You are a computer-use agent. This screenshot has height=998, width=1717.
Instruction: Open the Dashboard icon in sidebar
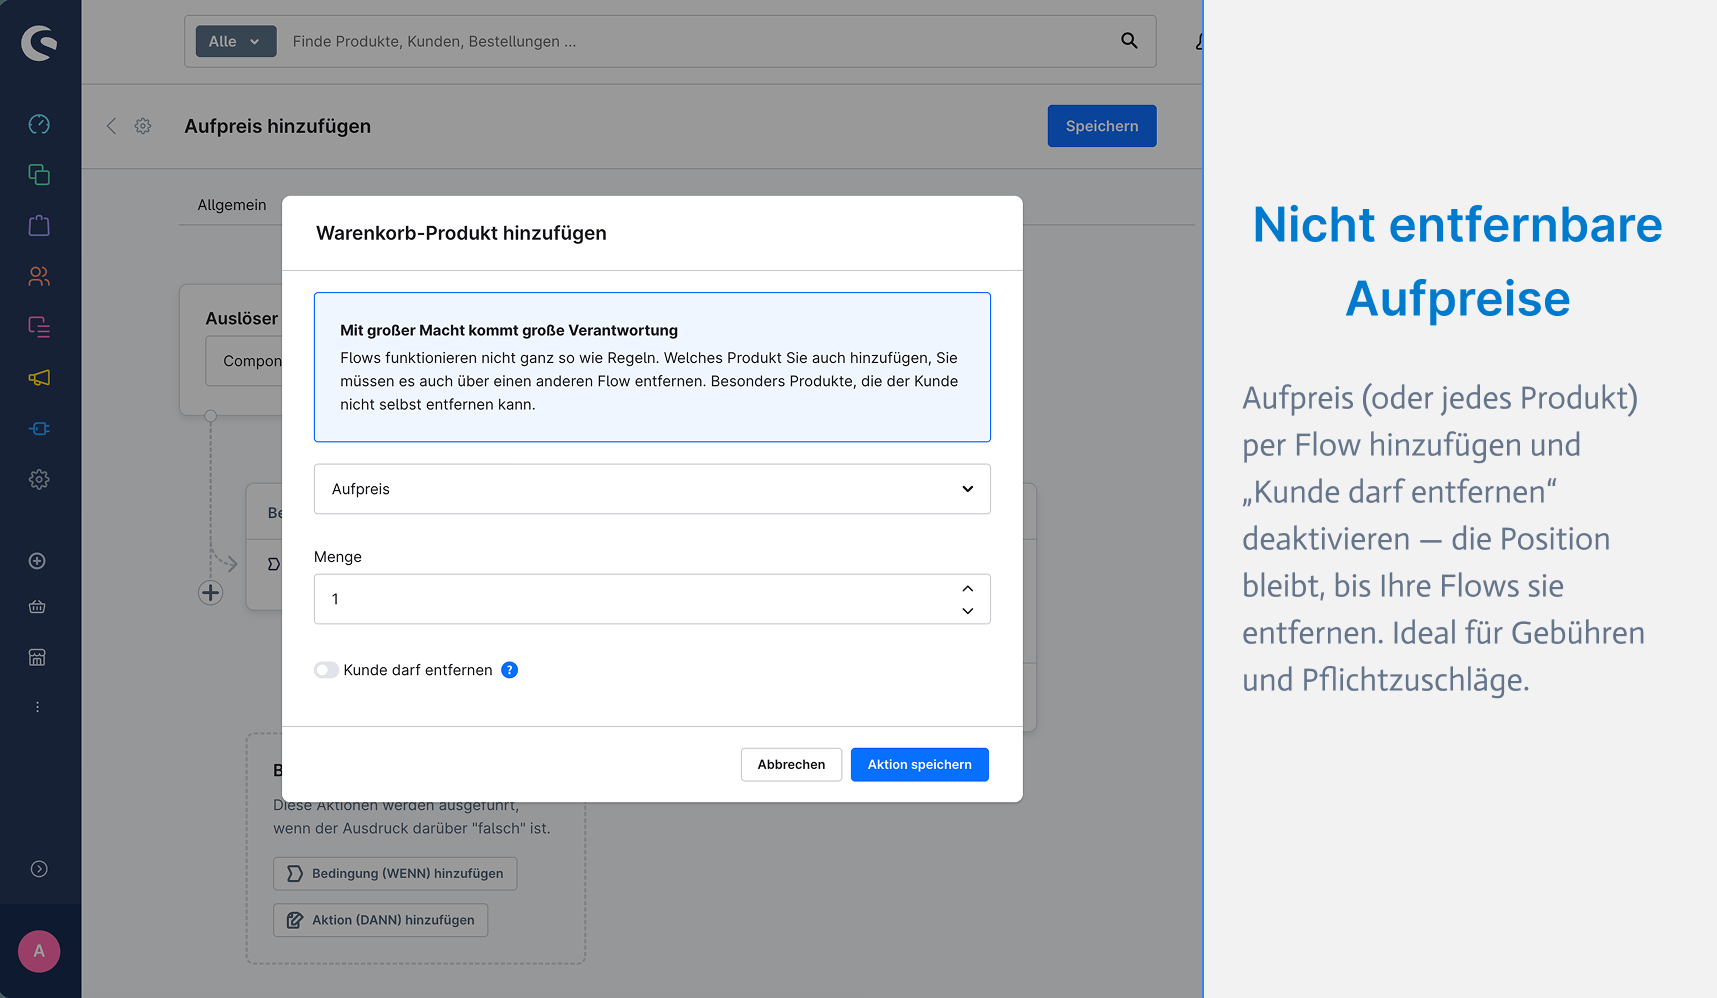tap(39, 124)
